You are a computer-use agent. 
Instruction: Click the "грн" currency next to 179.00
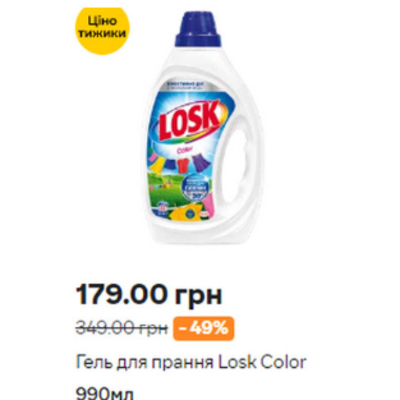click(198, 295)
